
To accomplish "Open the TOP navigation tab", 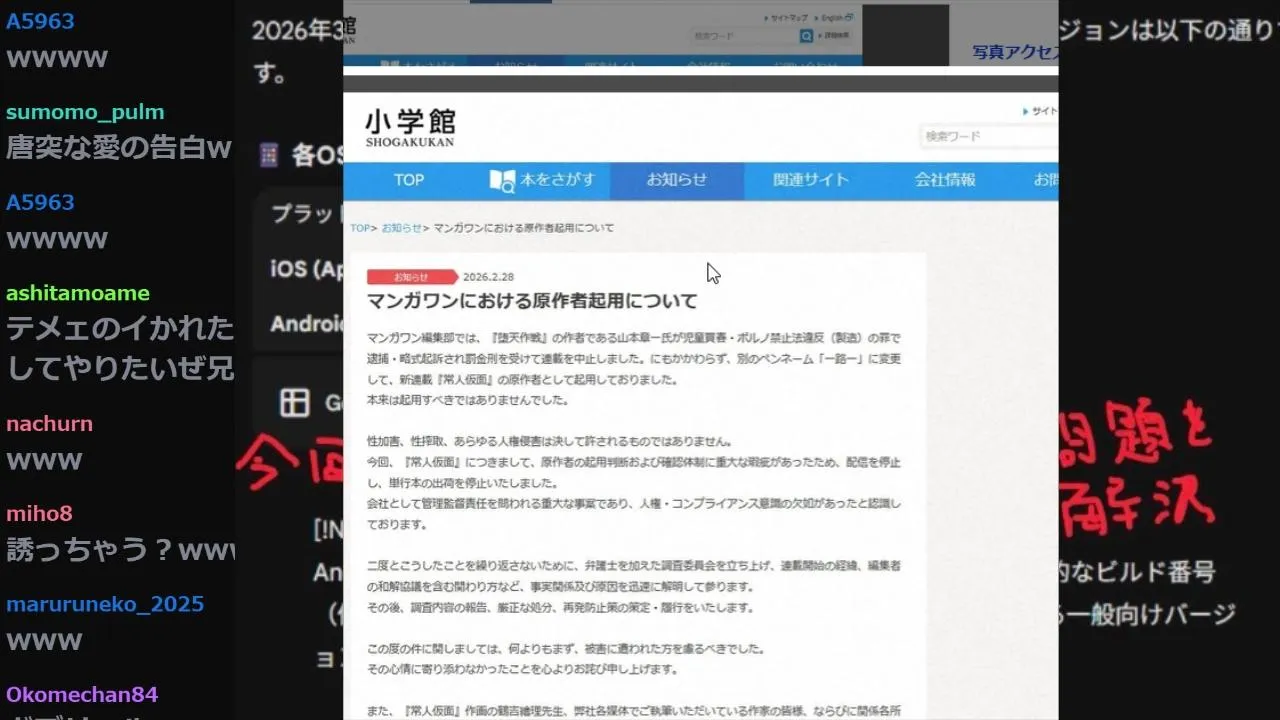I will pyautogui.click(x=409, y=181).
